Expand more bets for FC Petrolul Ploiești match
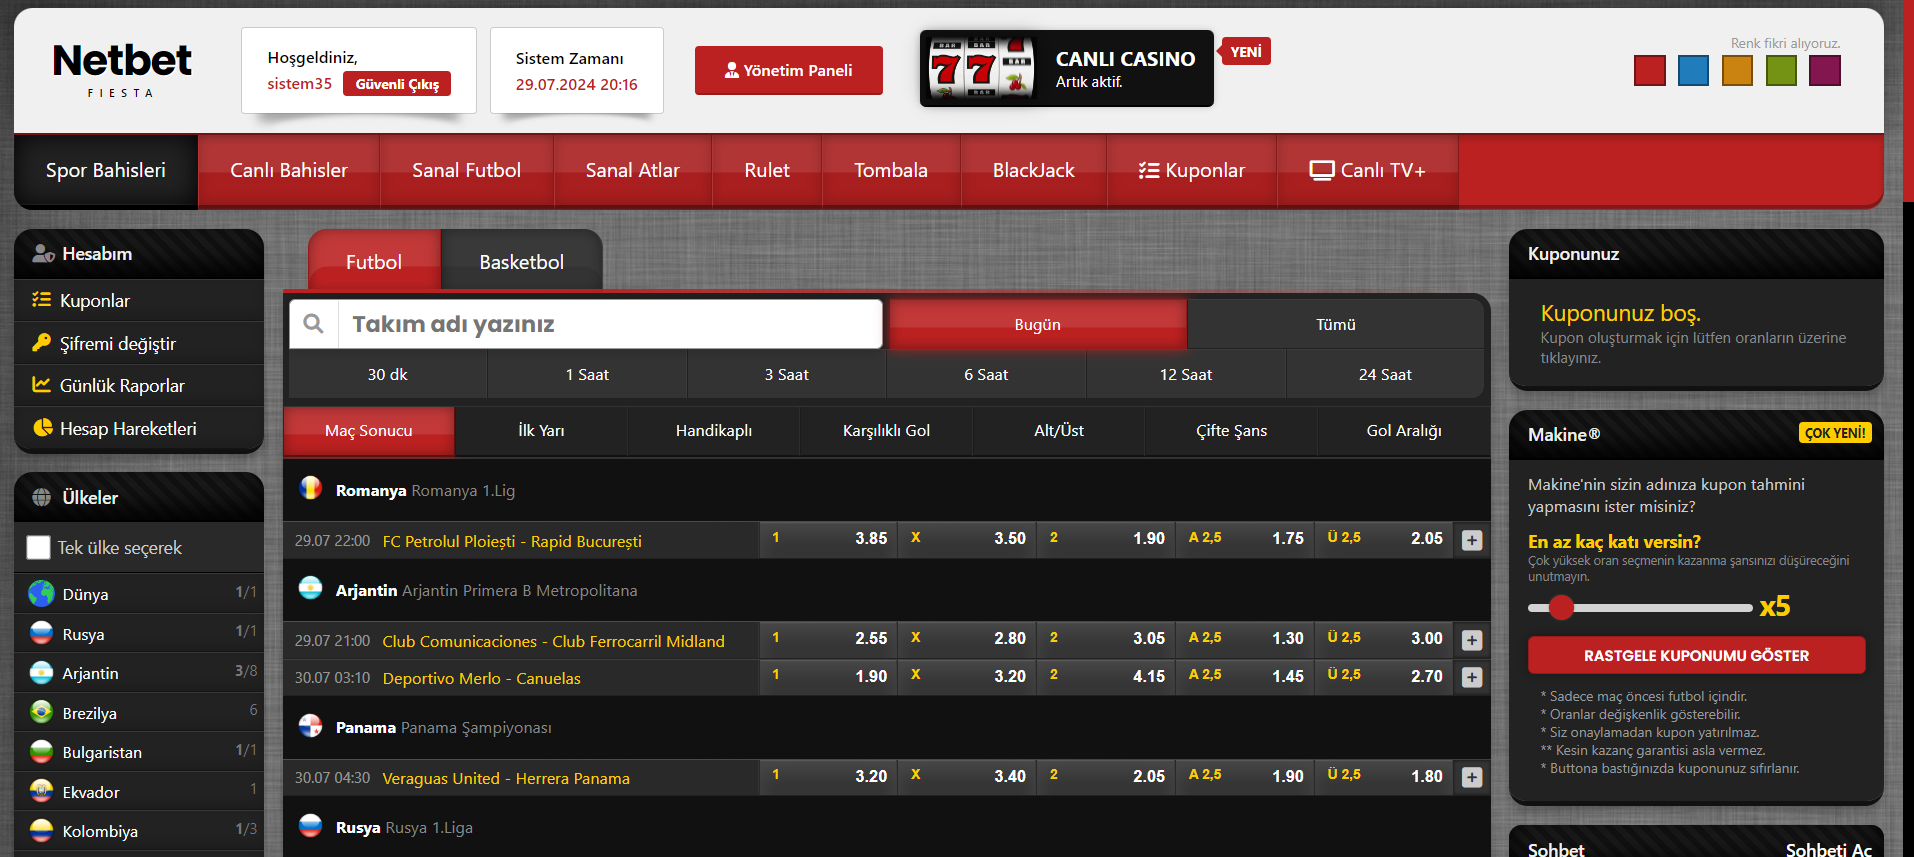The image size is (1914, 857). [x=1472, y=540]
